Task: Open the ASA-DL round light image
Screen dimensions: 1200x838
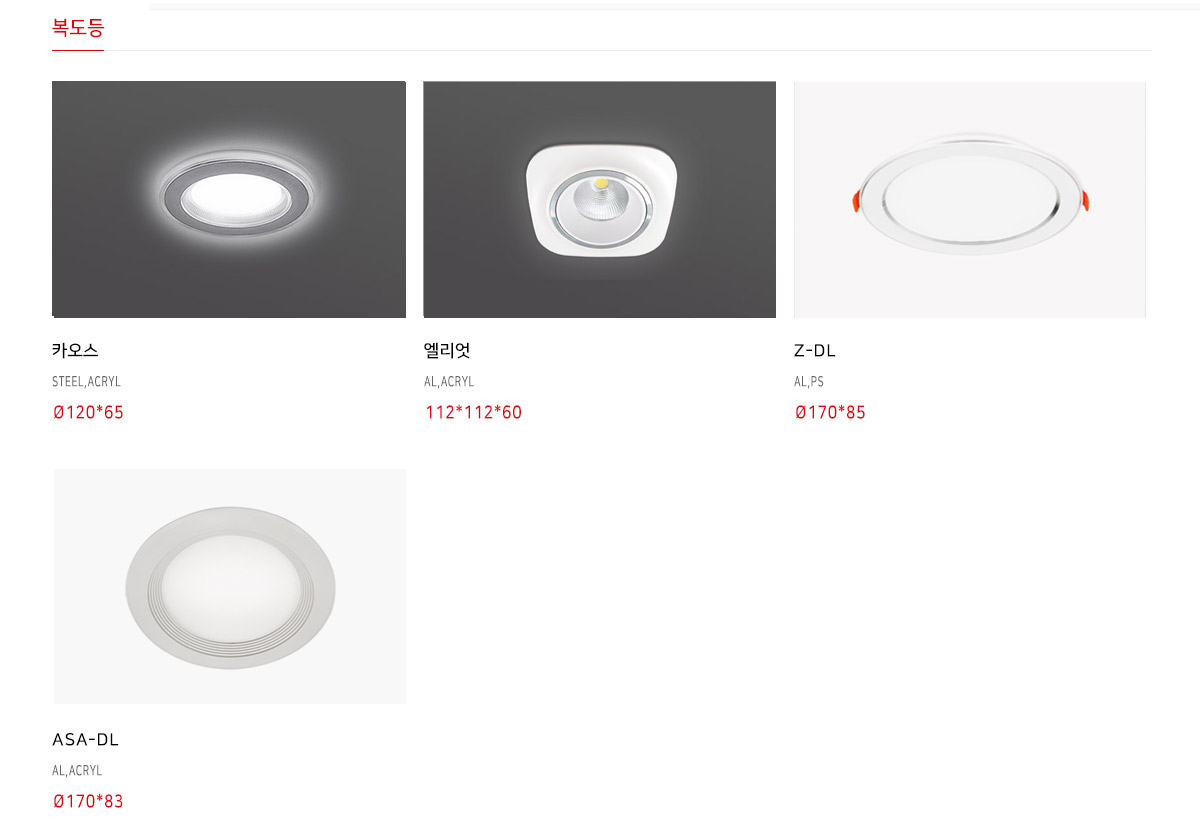Action: coord(230,587)
